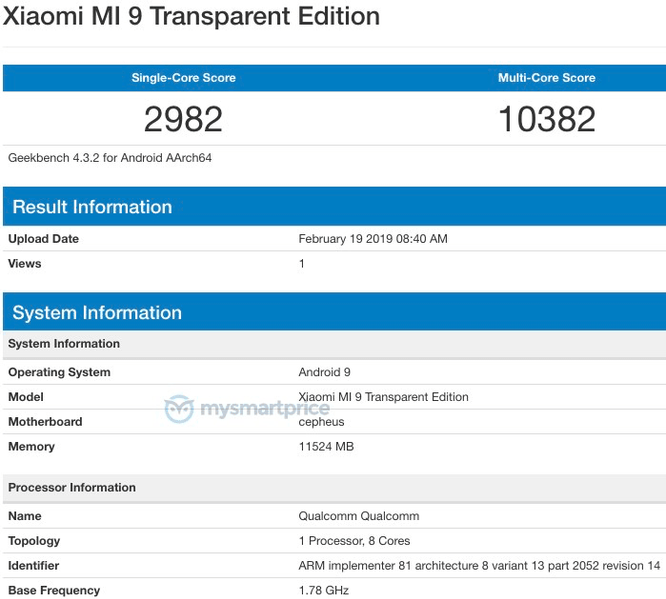
Task: Click the mysmartprice watermark logo icon
Action: pos(180,409)
